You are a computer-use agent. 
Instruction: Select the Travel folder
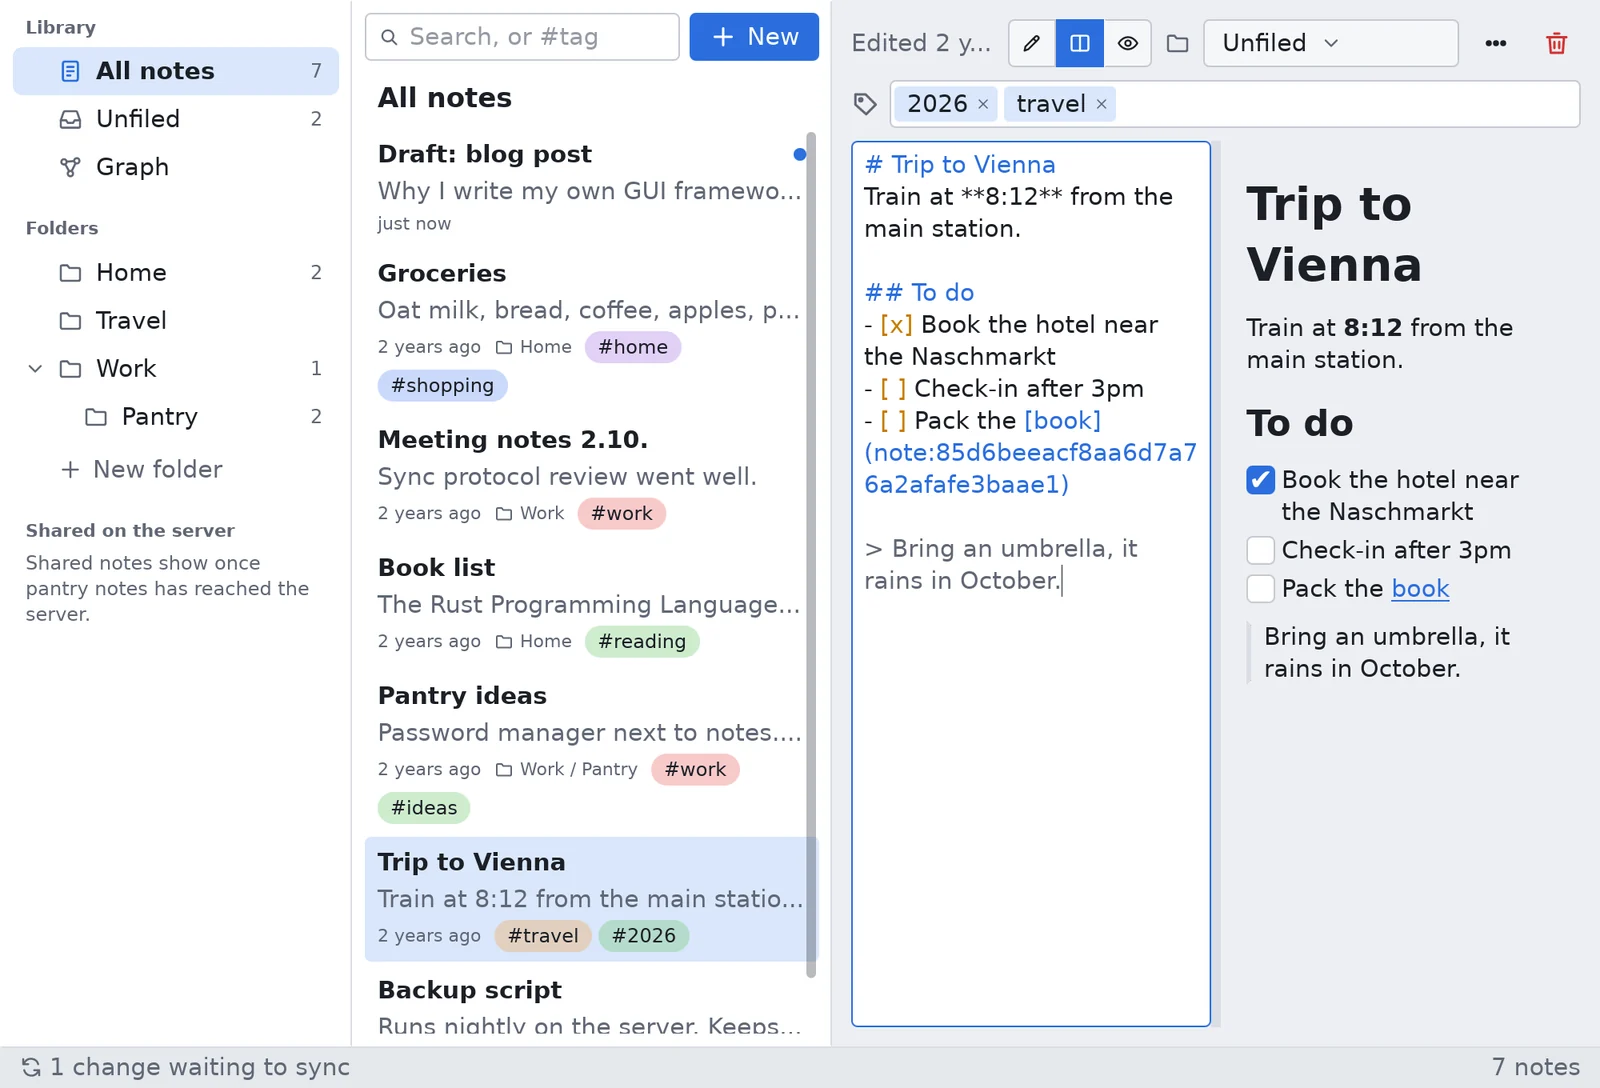[x=176, y=321]
